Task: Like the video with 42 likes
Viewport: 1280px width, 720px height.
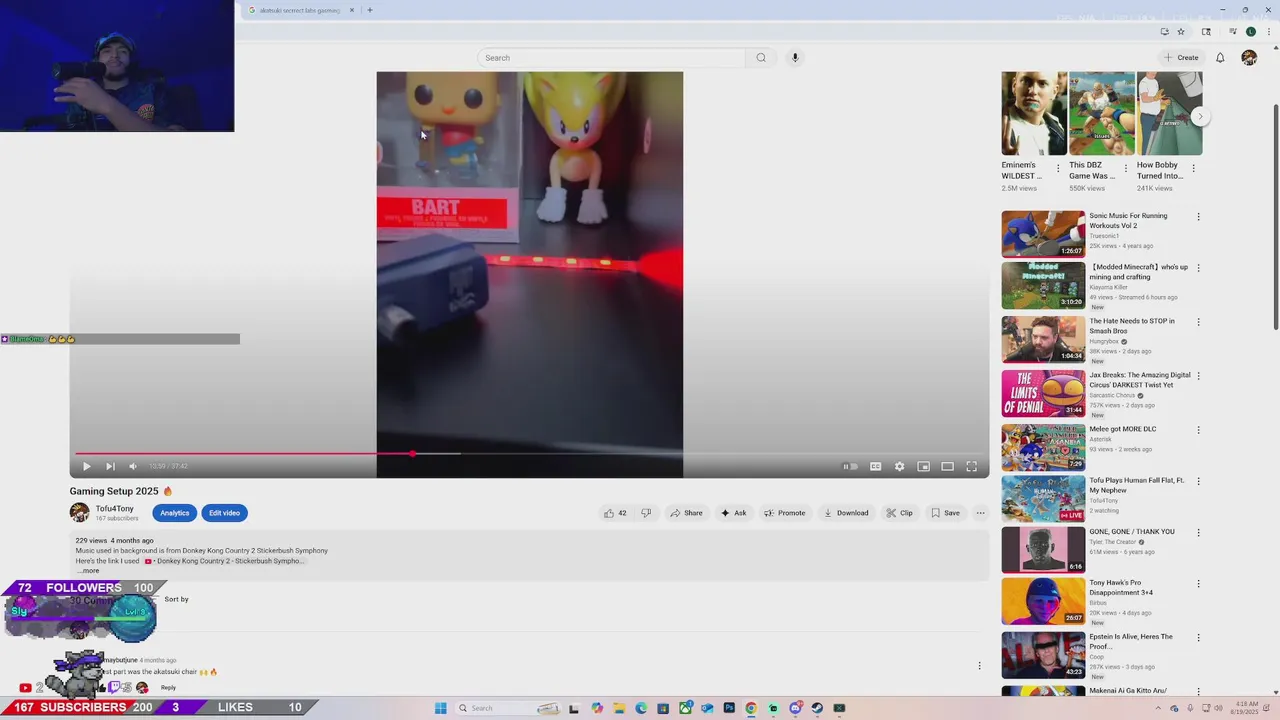Action: (x=615, y=513)
